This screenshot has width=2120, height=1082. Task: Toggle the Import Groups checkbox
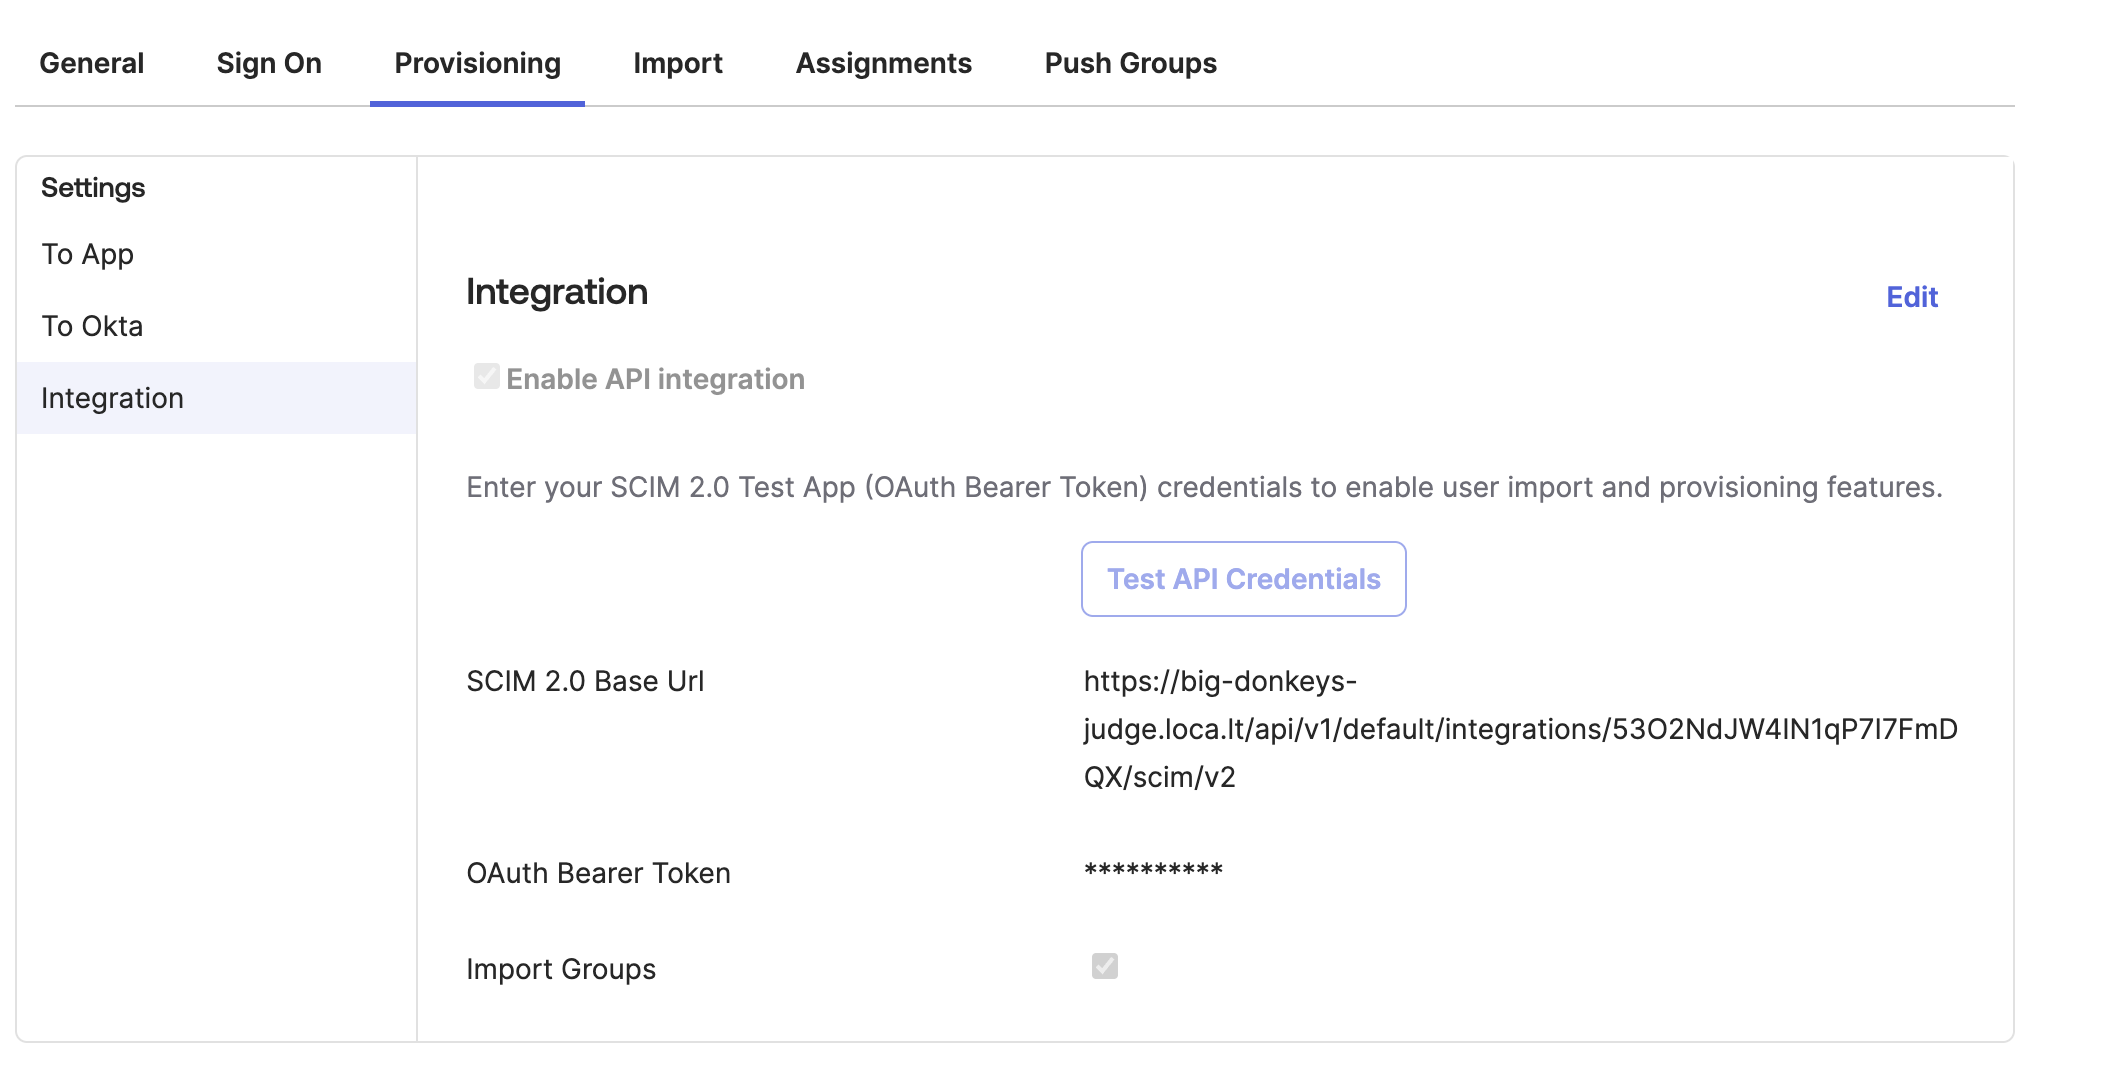pos(1104,966)
